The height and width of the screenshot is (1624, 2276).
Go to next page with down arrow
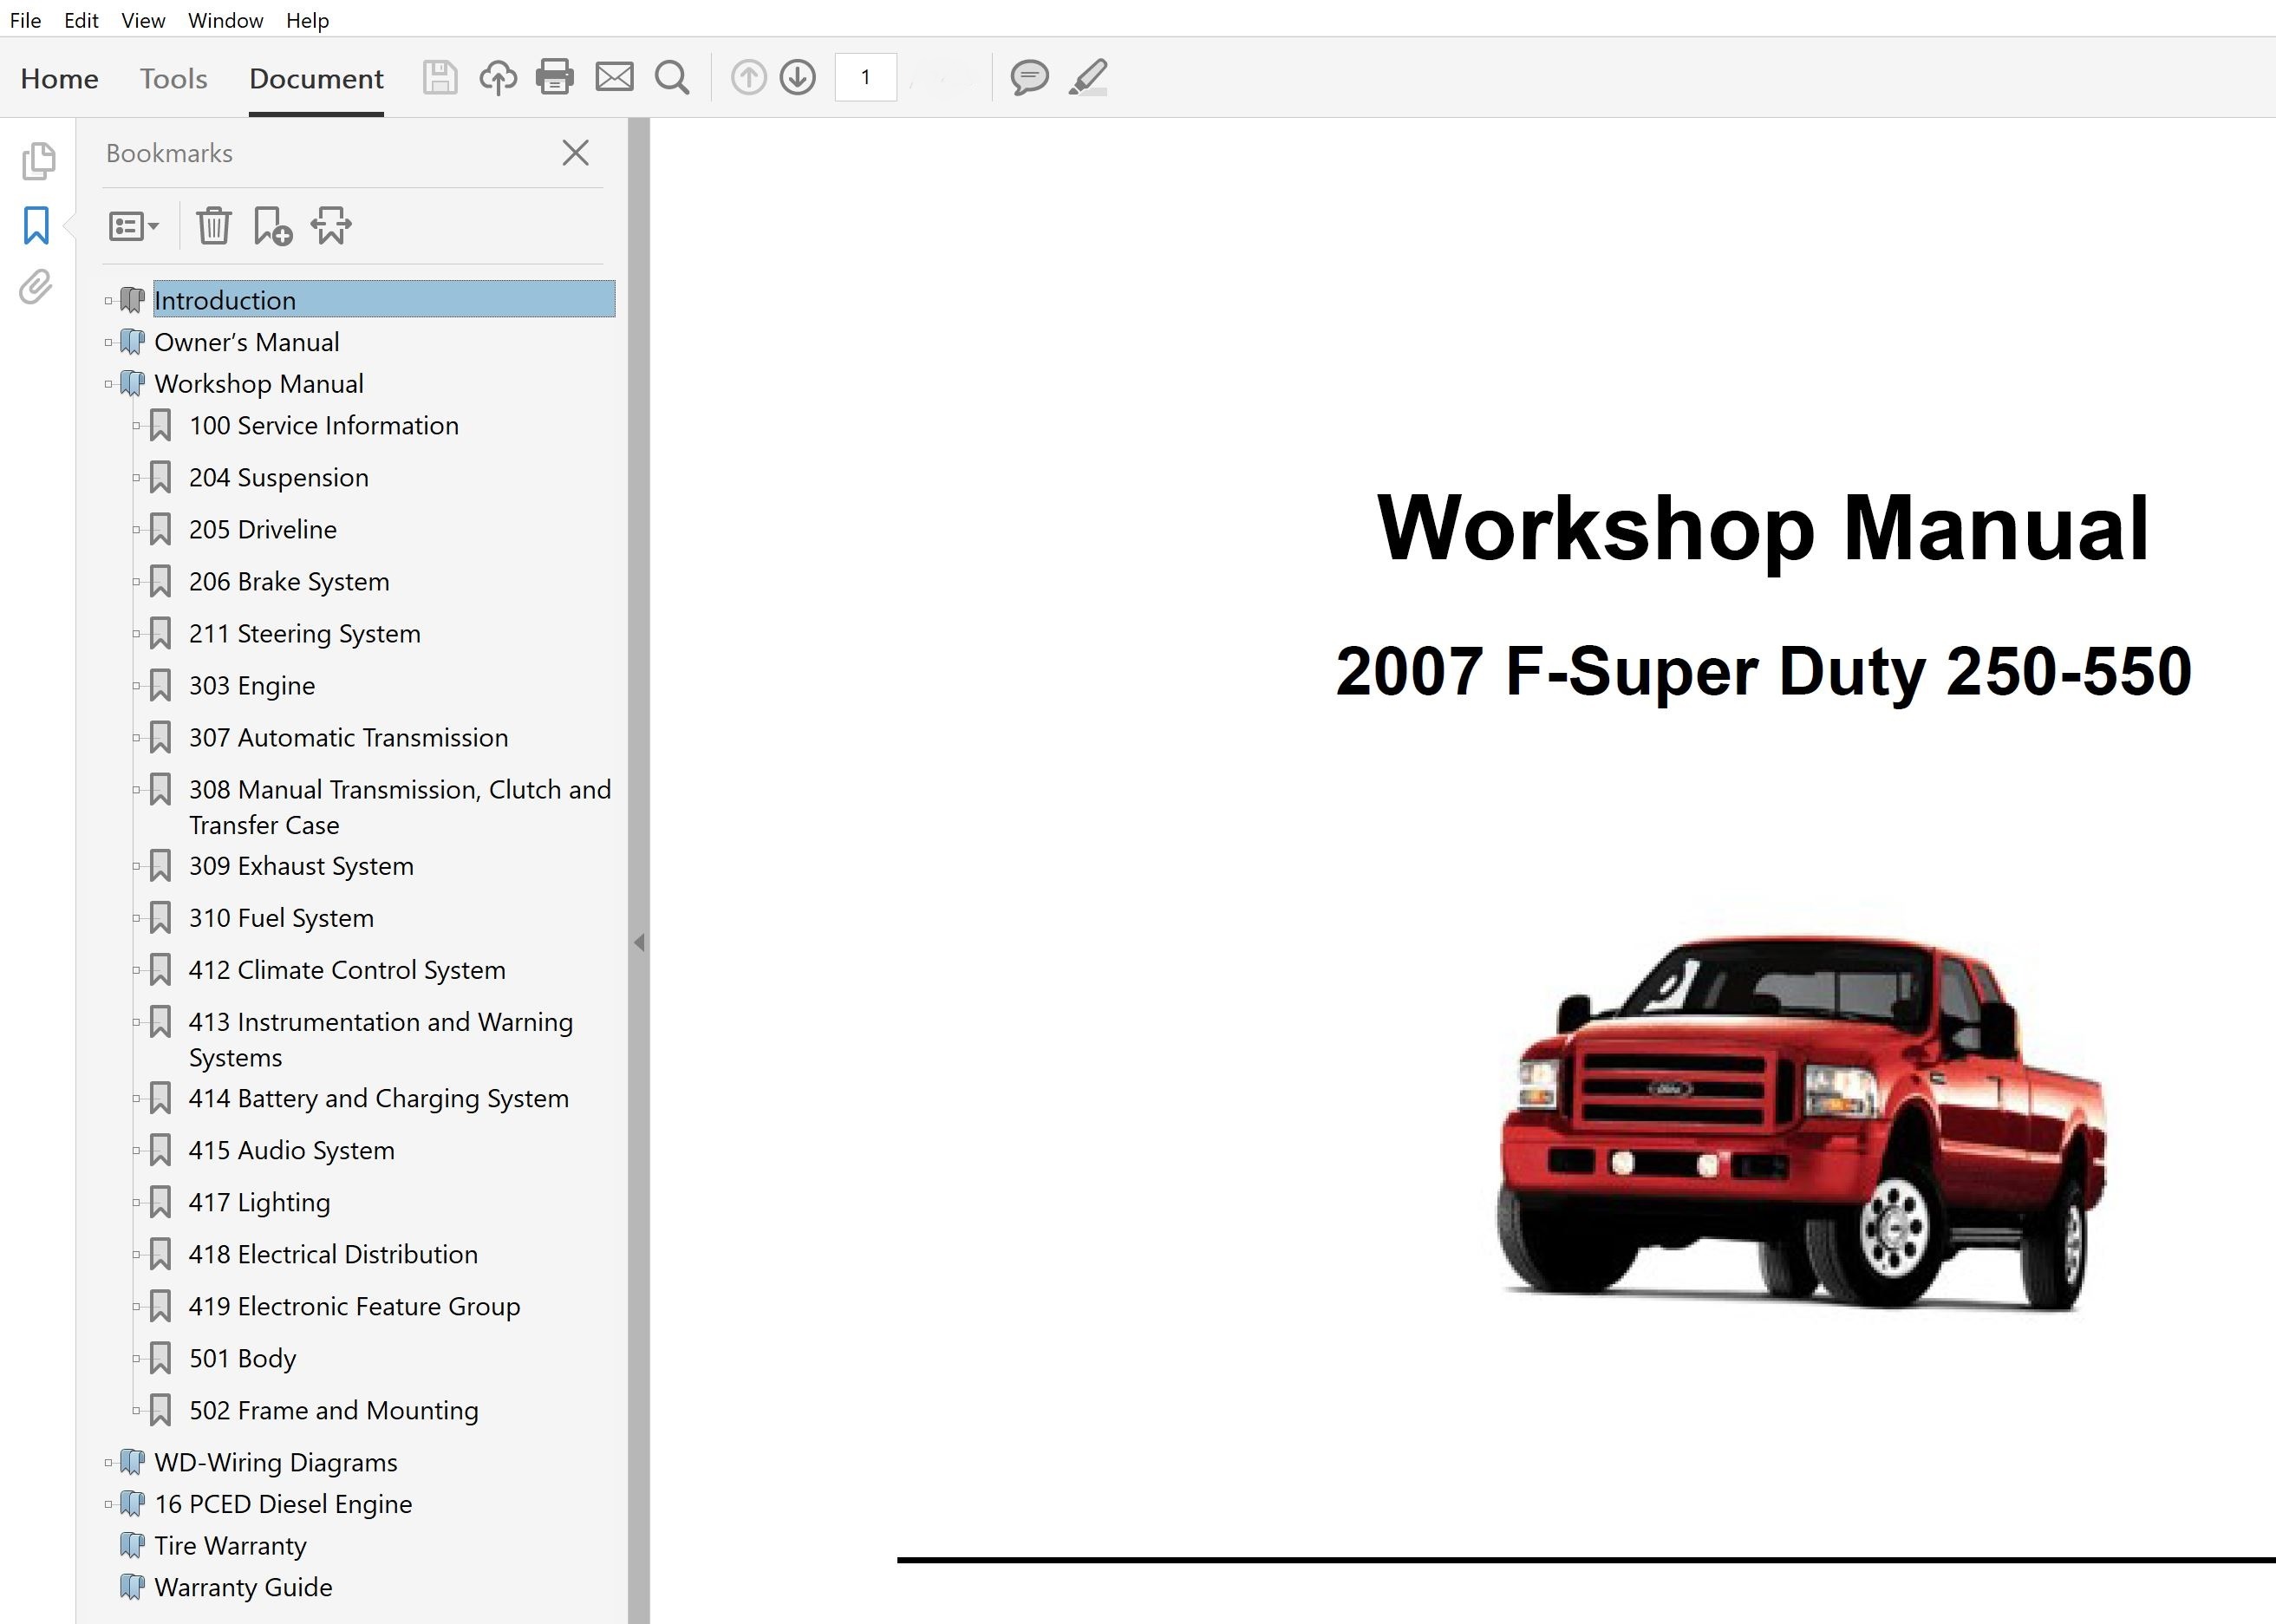click(x=798, y=77)
